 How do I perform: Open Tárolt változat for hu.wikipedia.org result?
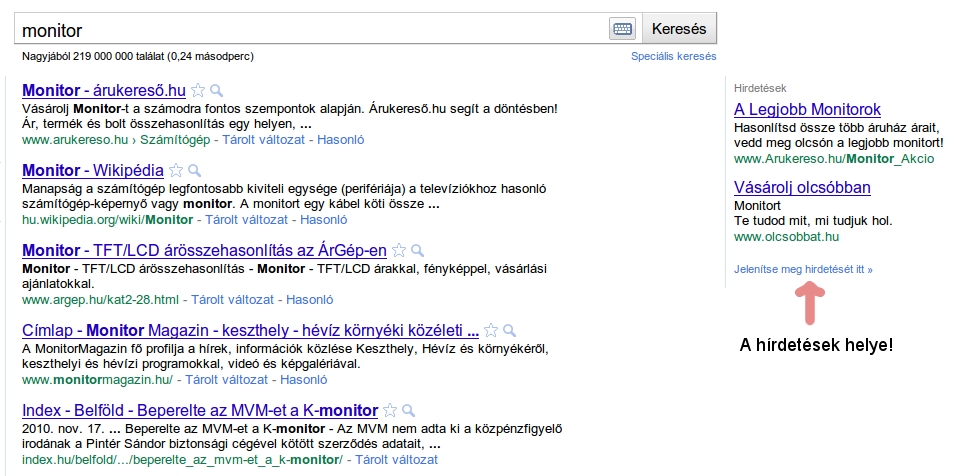246,219
